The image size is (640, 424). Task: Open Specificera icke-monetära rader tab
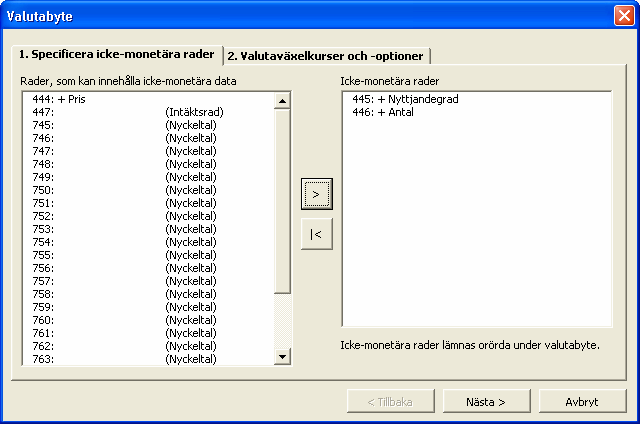point(117,54)
